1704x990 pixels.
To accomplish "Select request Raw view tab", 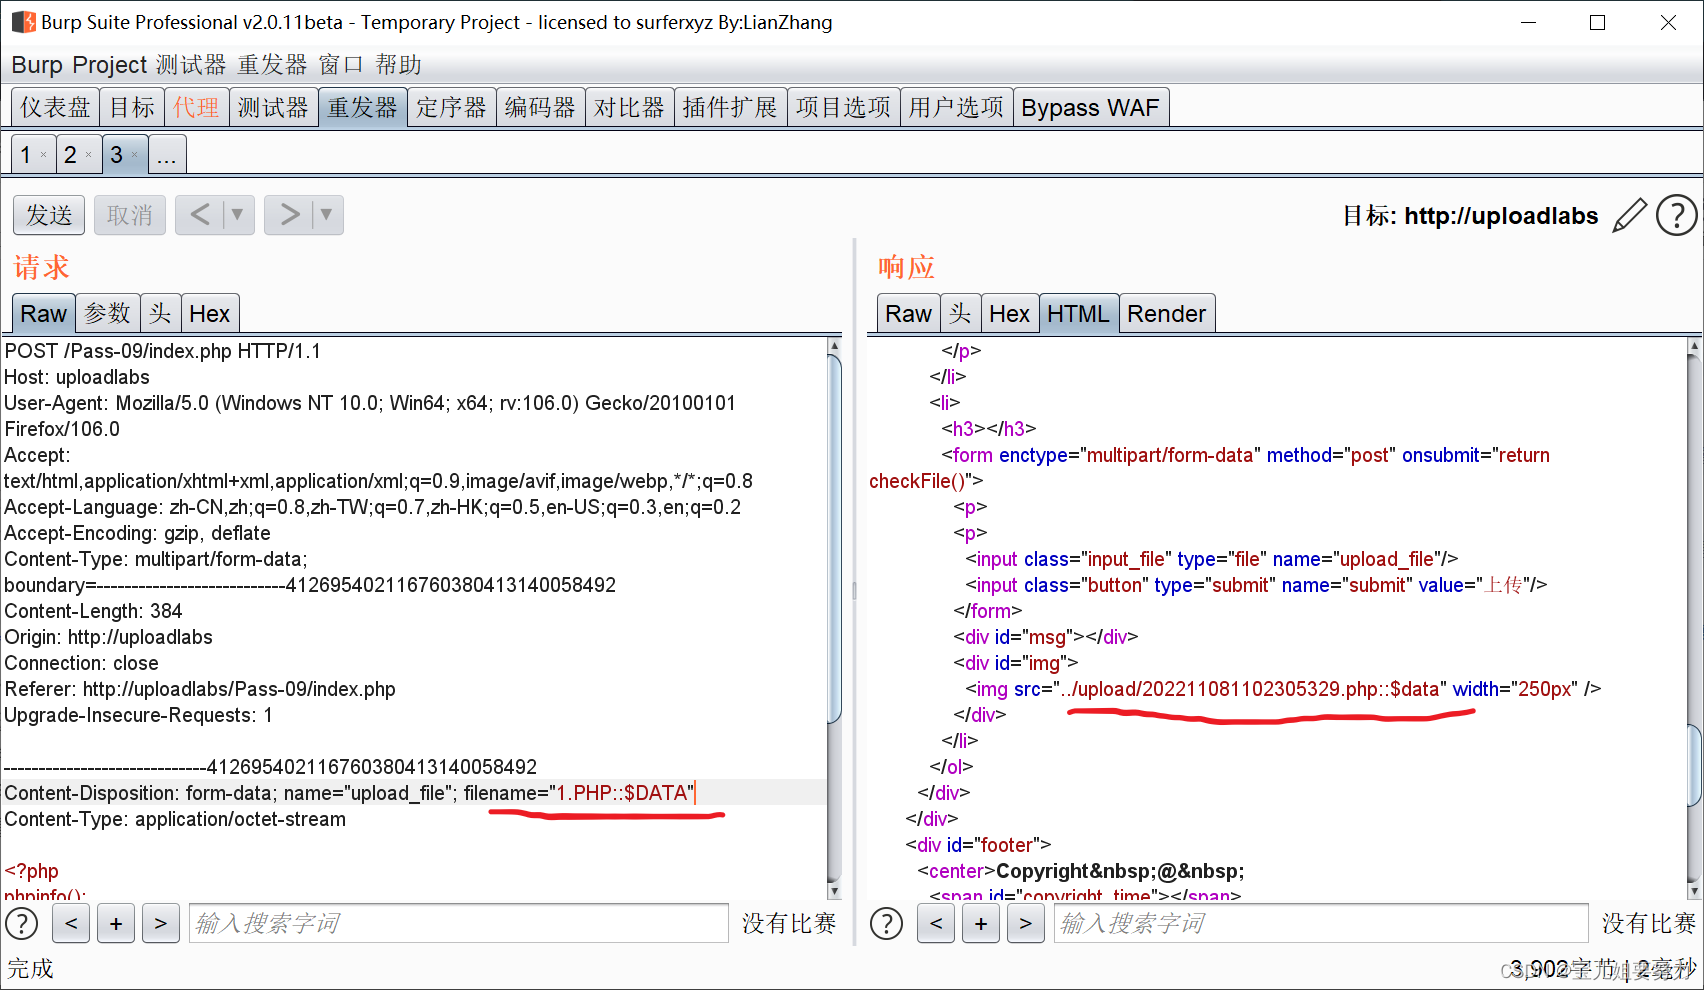I will [44, 314].
